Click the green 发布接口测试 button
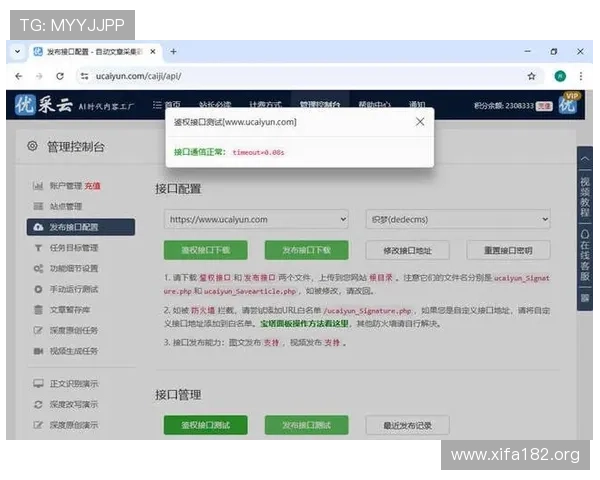The image size is (600, 480). [x=307, y=425]
